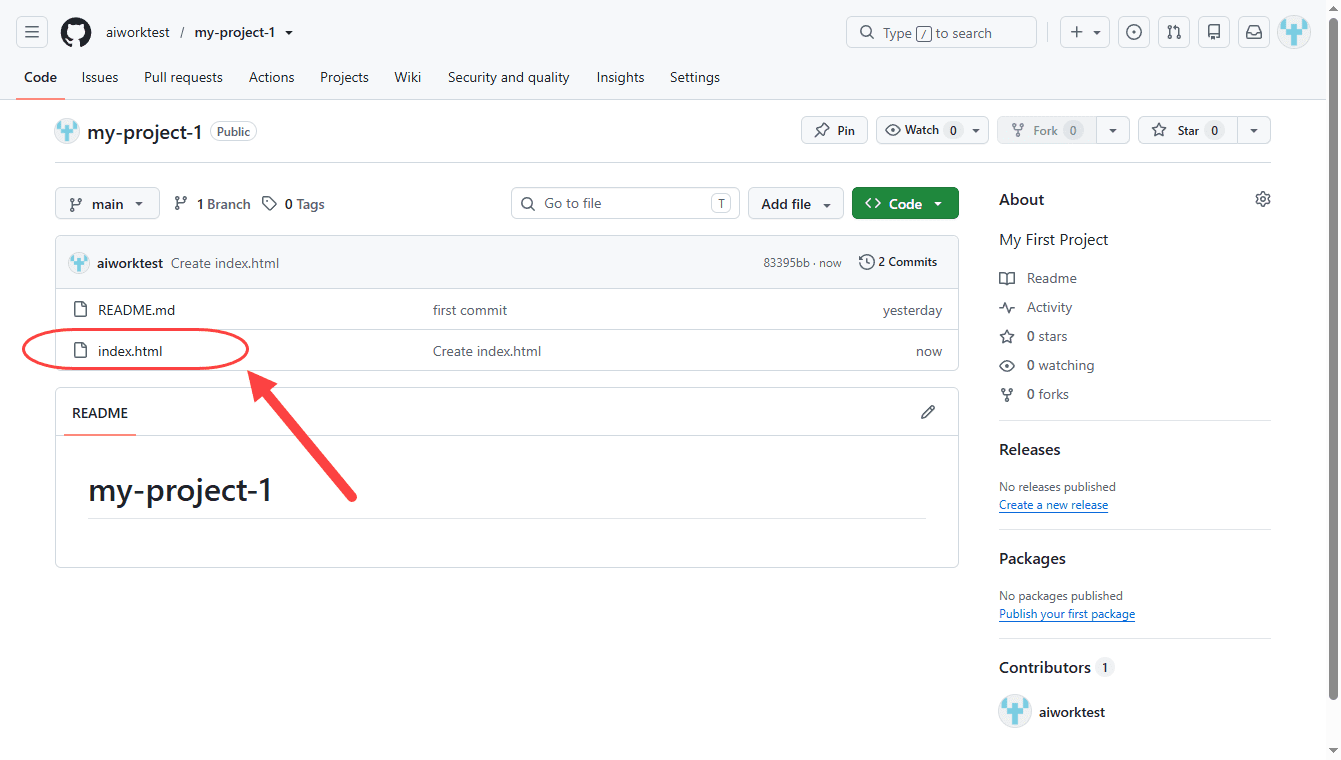This screenshot has height=760, width=1341.
Task: Click the contributor aiworktest avatar
Action: pos(1015,712)
